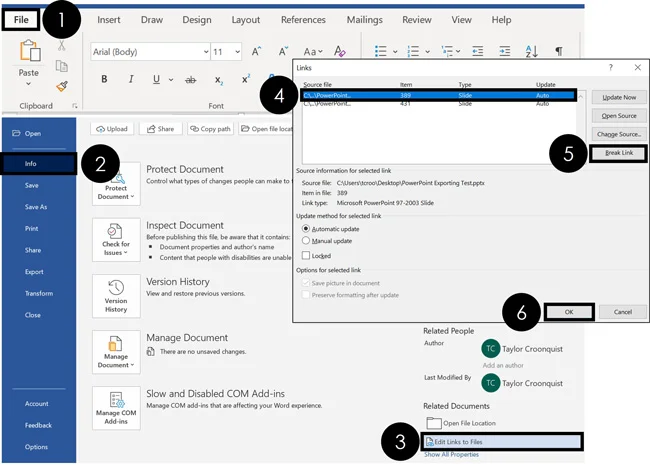Expand the Paste options arrow
The width and height of the screenshot is (650, 465).
coord(28,84)
